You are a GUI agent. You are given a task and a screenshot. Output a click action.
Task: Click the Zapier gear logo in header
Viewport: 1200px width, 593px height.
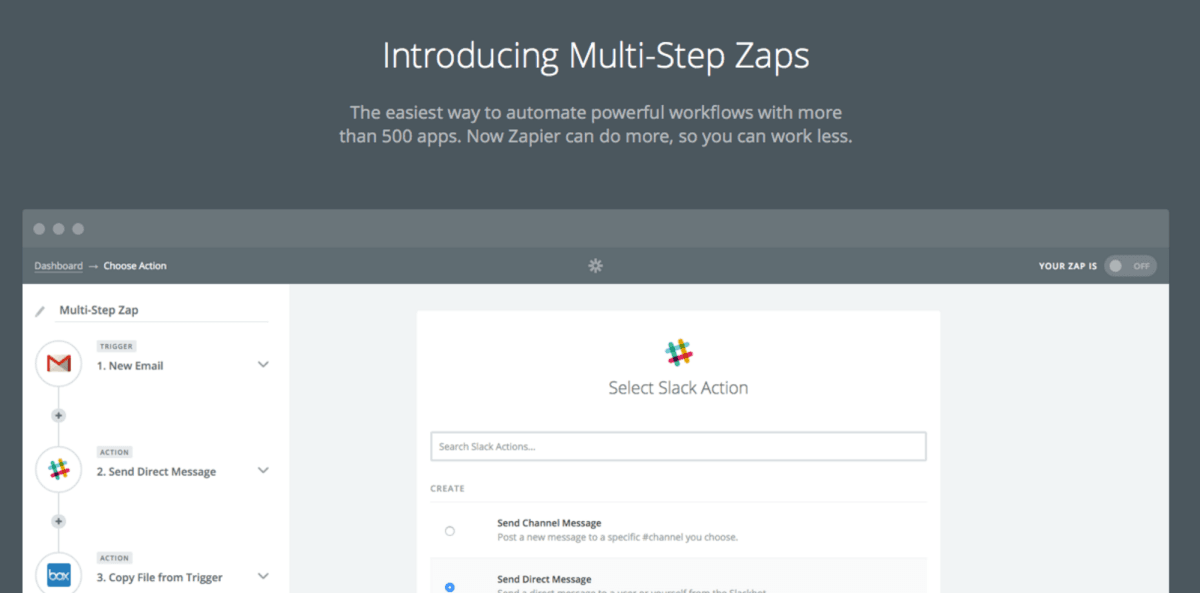click(x=596, y=266)
